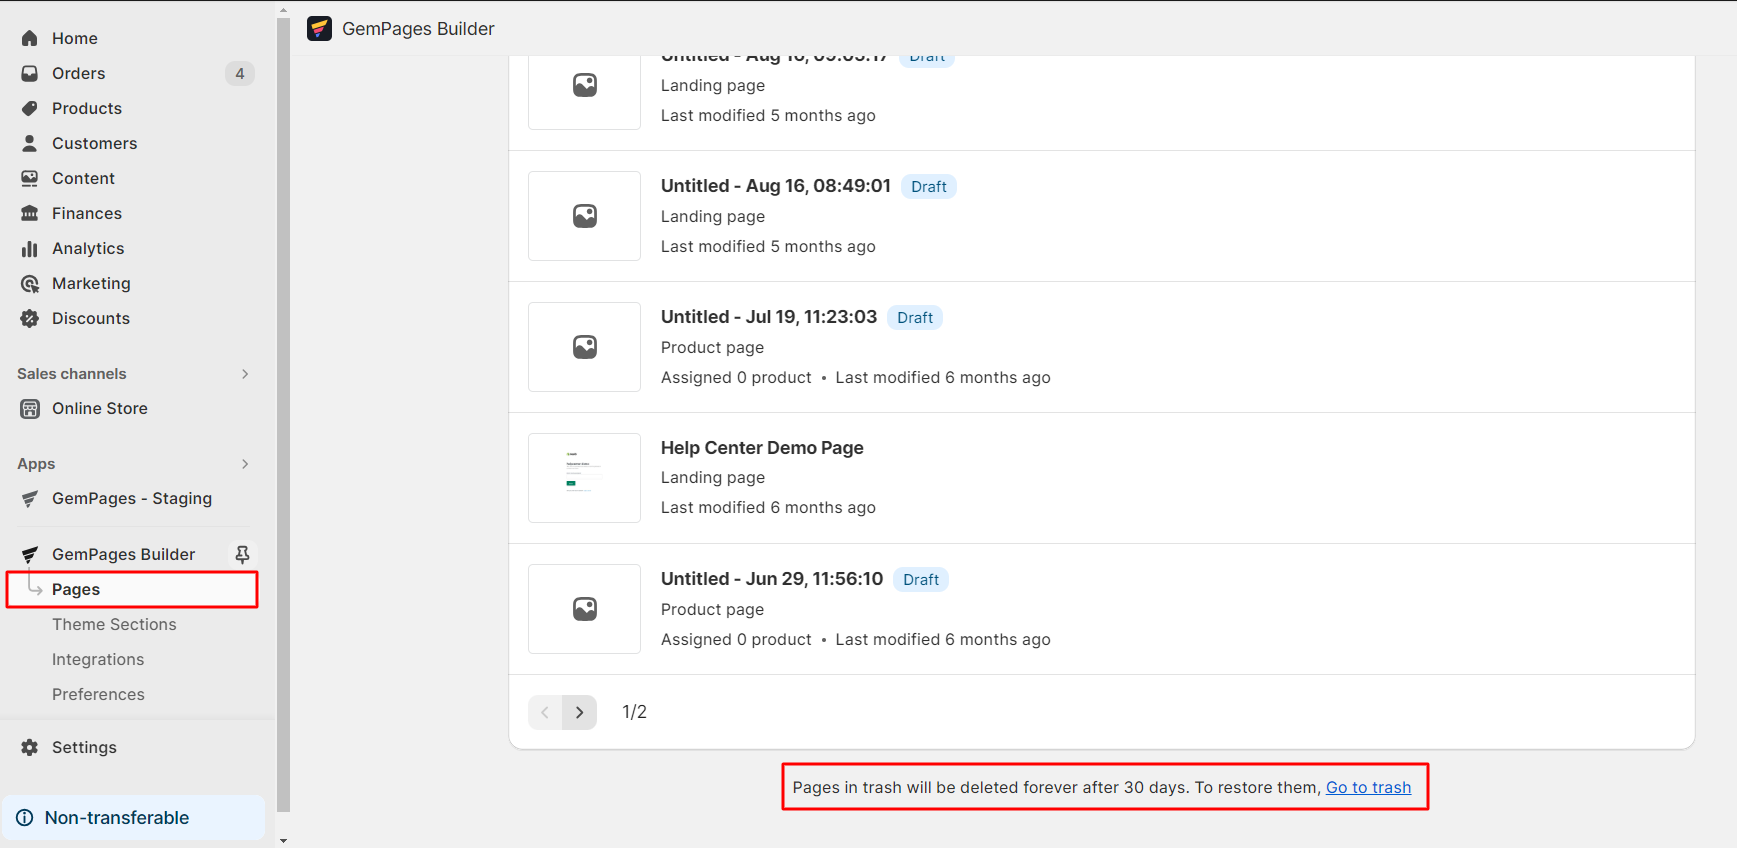The height and width of the screenshot is (848, 1737).
Task: Open the Integrations menu item
Action: [x=98, y=659]
